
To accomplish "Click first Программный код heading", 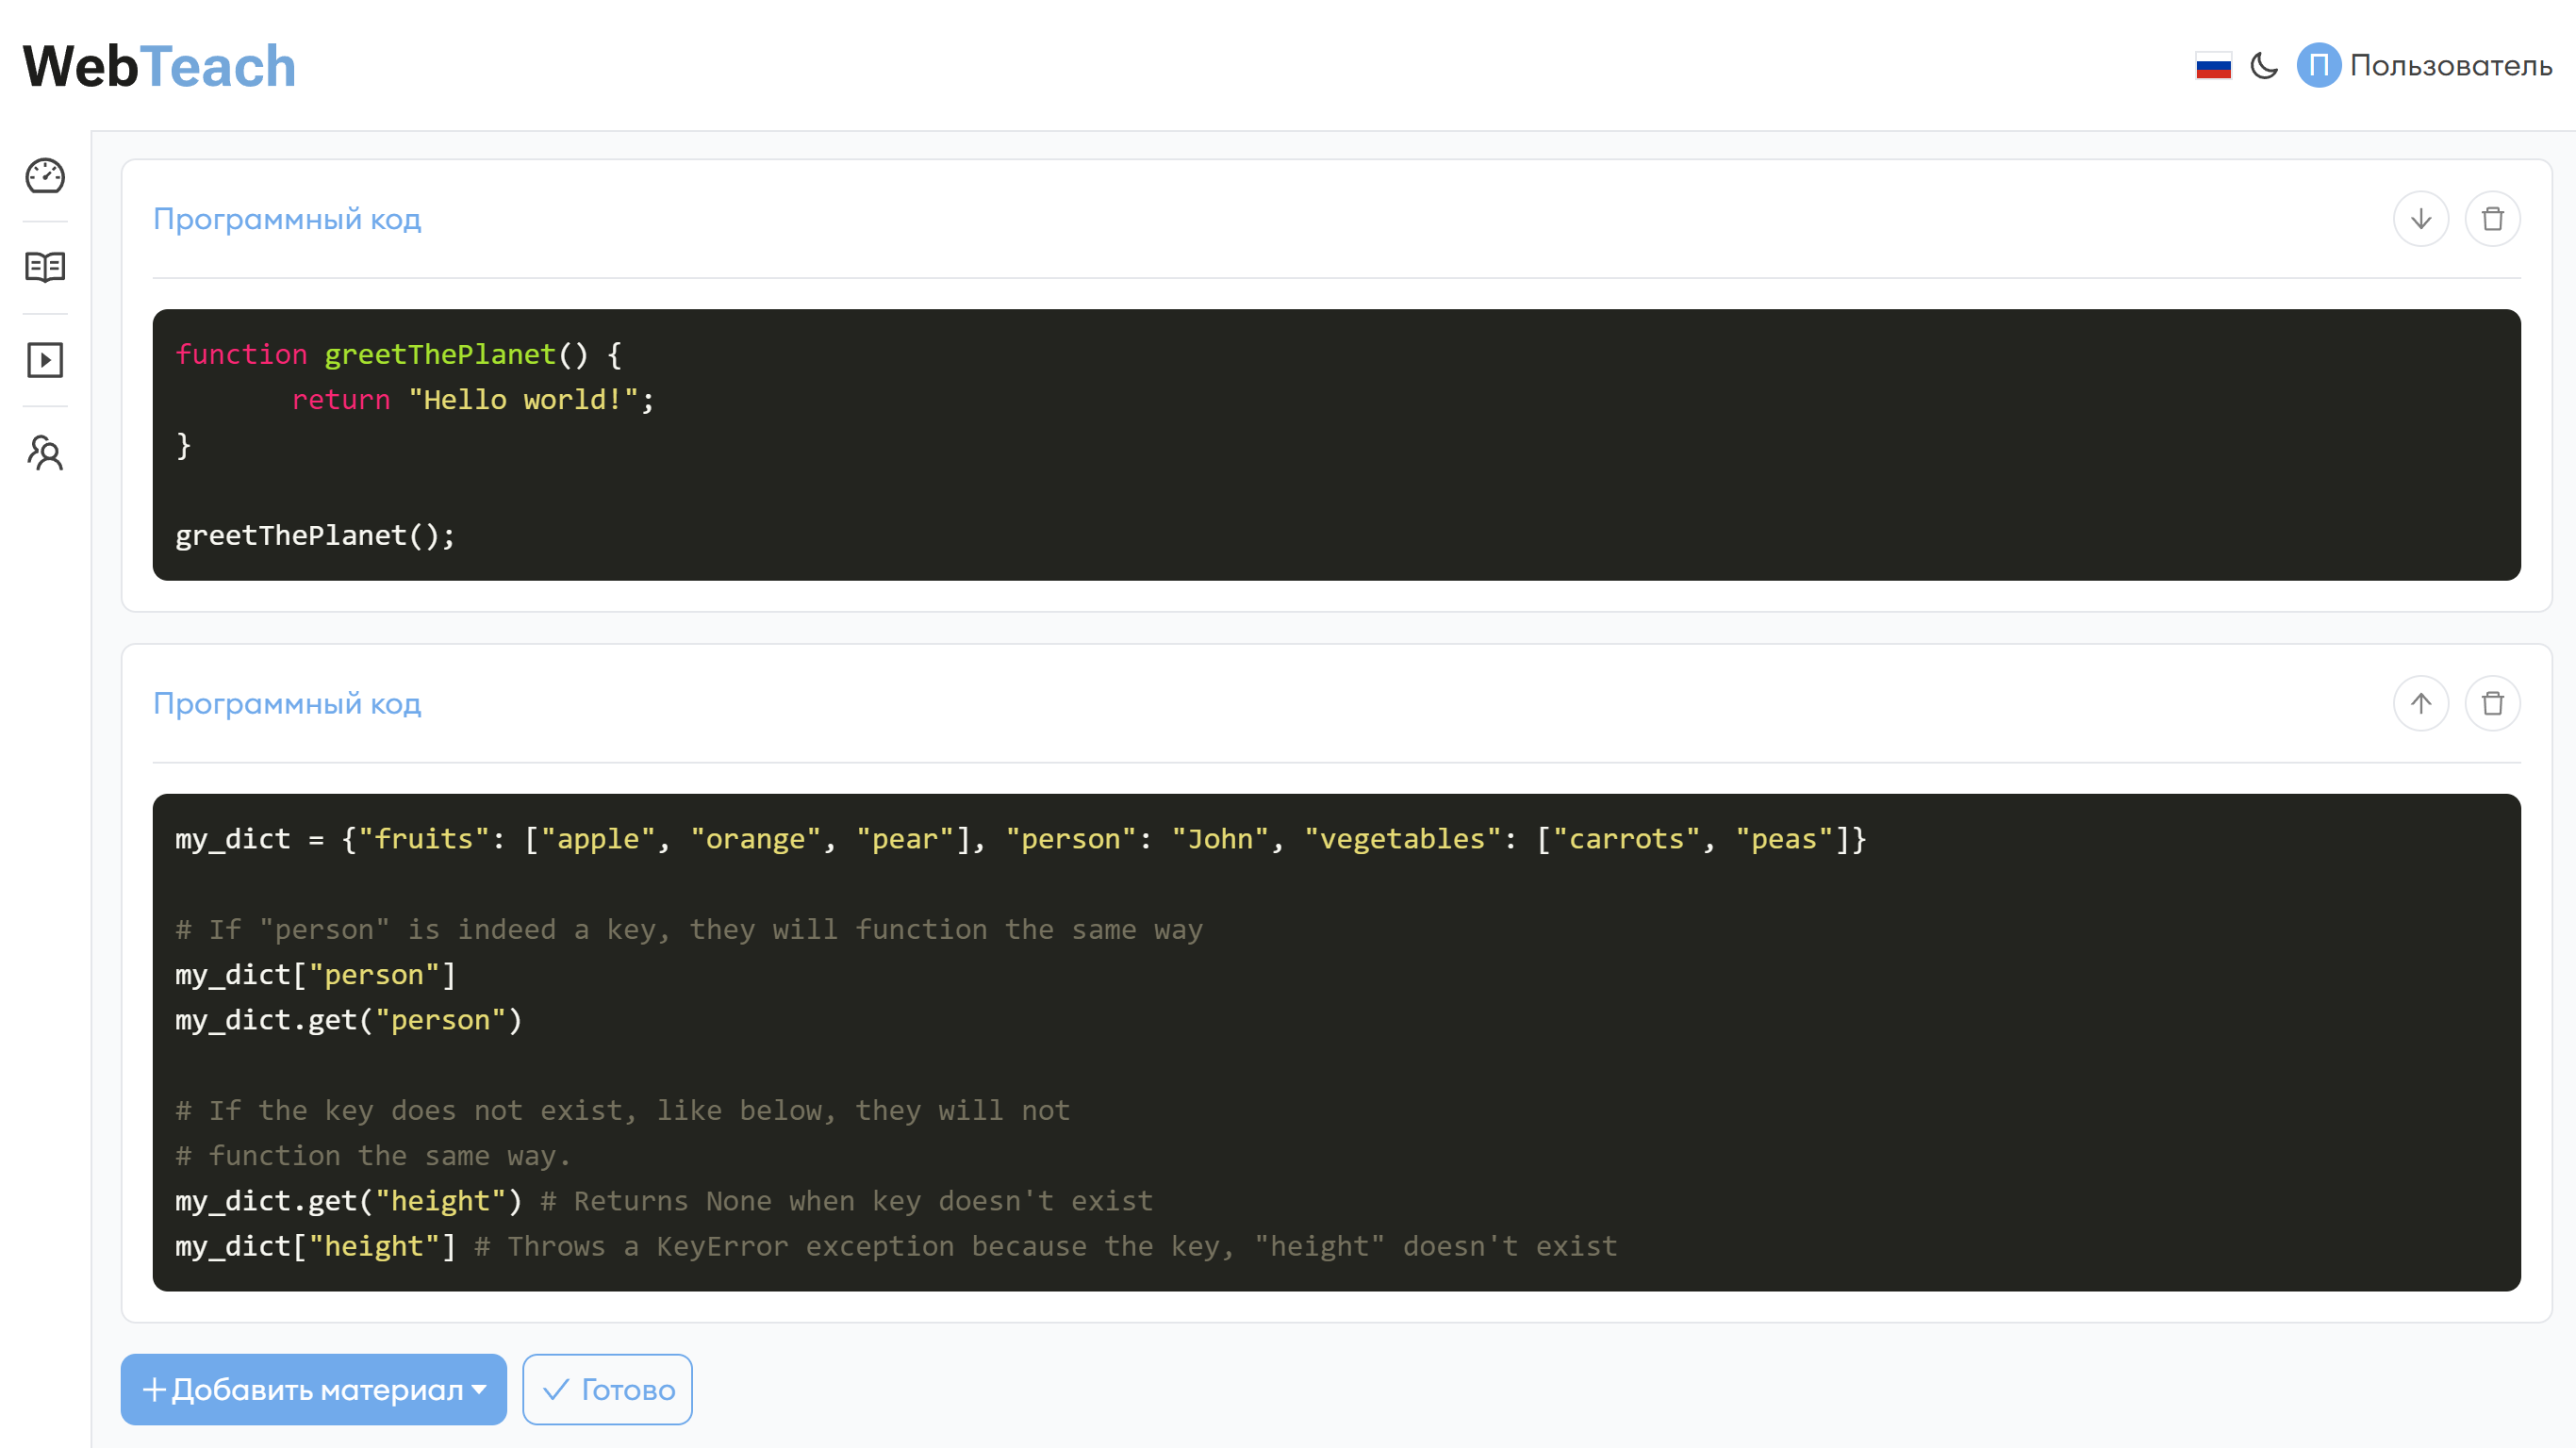I will (287, 219).
